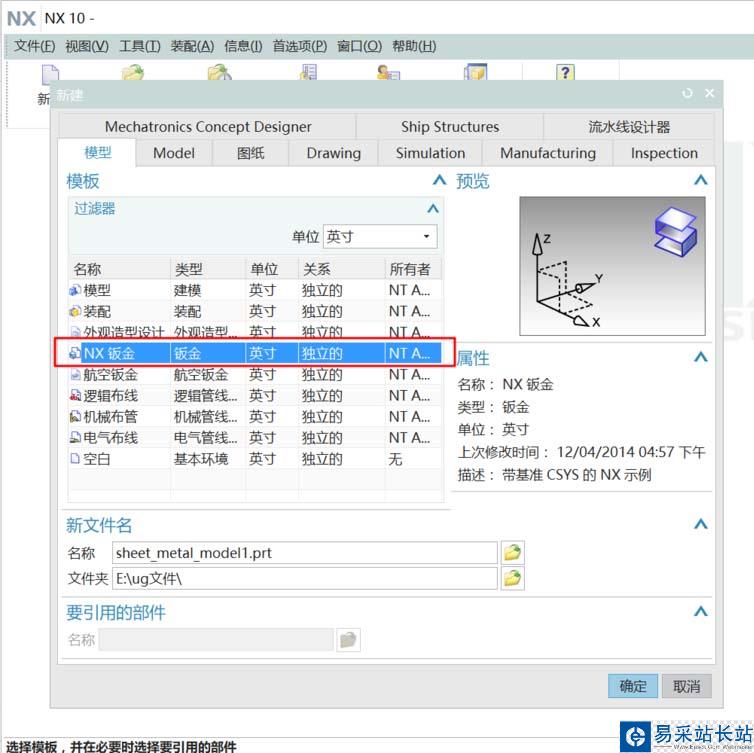Switch to 流水线设计器 tab
This screenshot has width=754, height=753.
pyautogui.click(x=629, y=127)
